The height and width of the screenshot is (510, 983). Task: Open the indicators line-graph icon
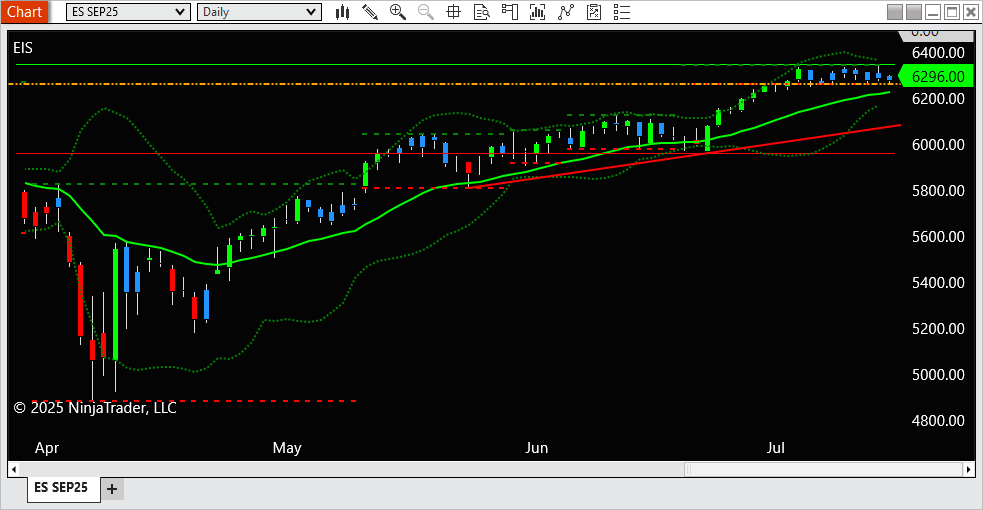click(x=565, y=12)
